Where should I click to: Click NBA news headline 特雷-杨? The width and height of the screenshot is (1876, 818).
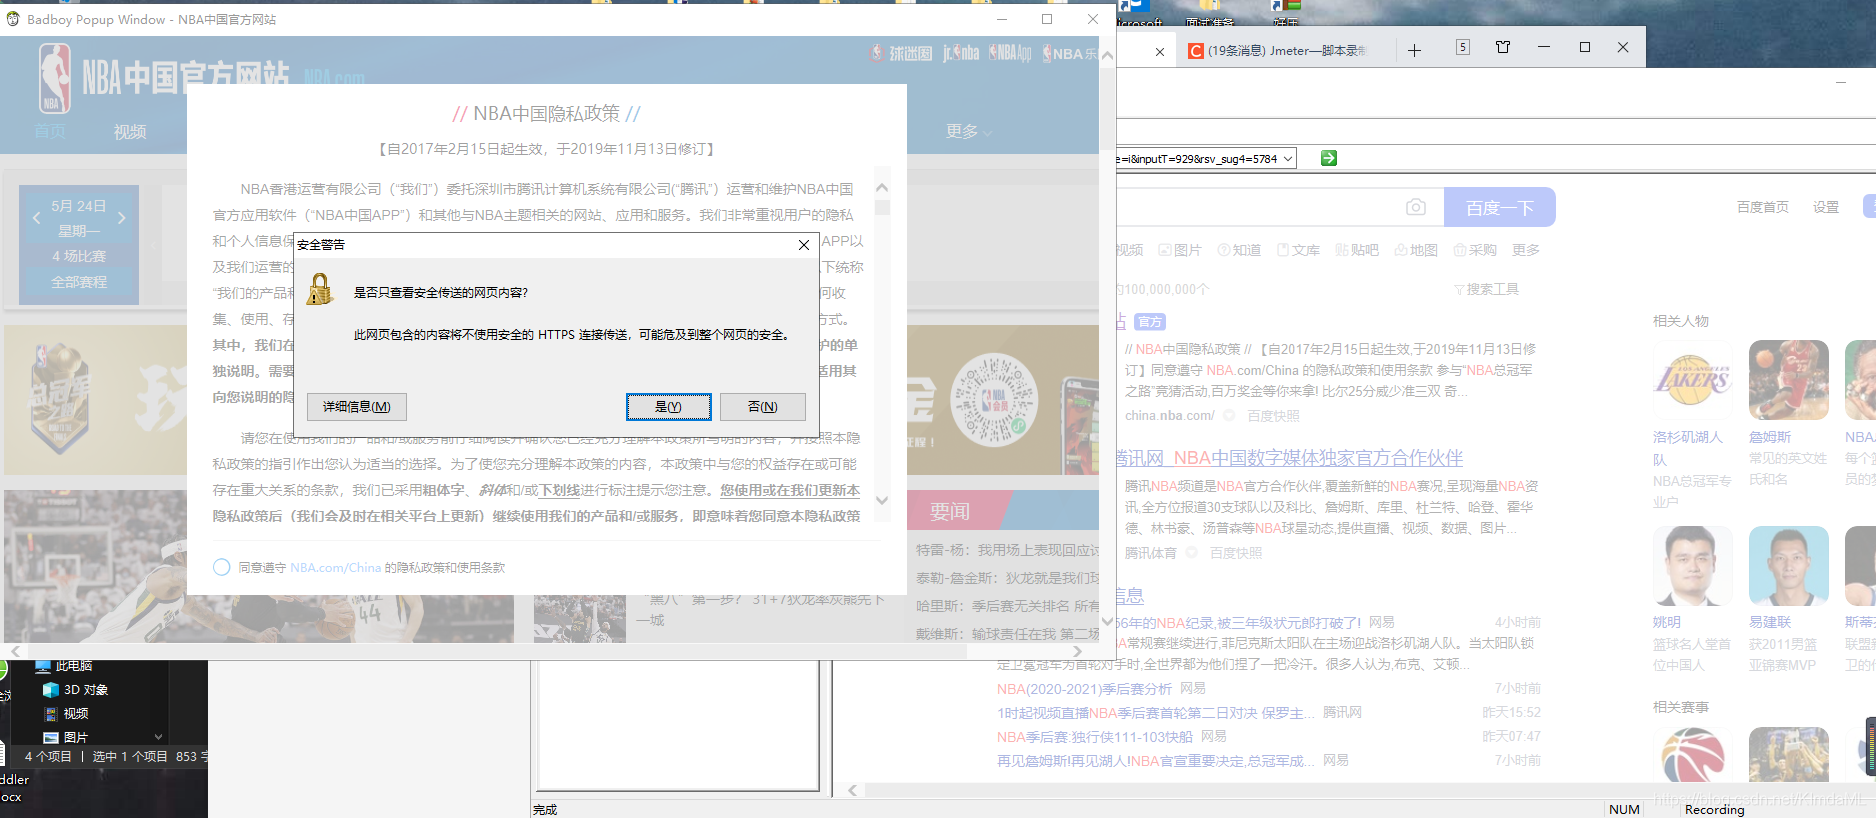(x=1008, y=550)
